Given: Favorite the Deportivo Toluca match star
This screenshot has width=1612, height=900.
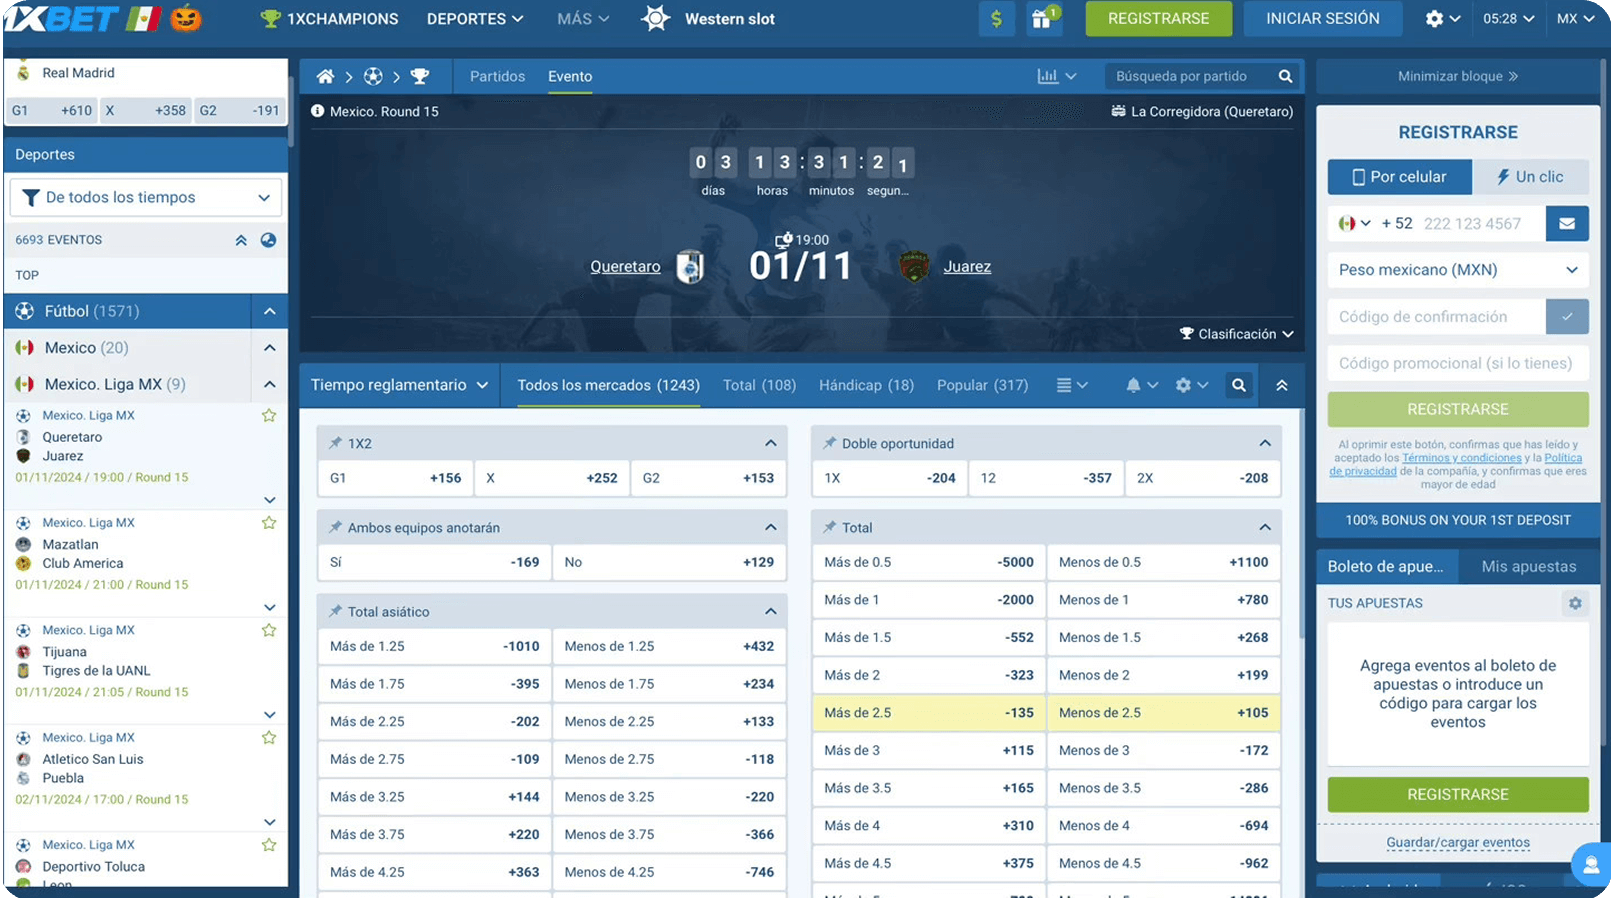Looking at the screenshot, I should [x=269, y=846].
